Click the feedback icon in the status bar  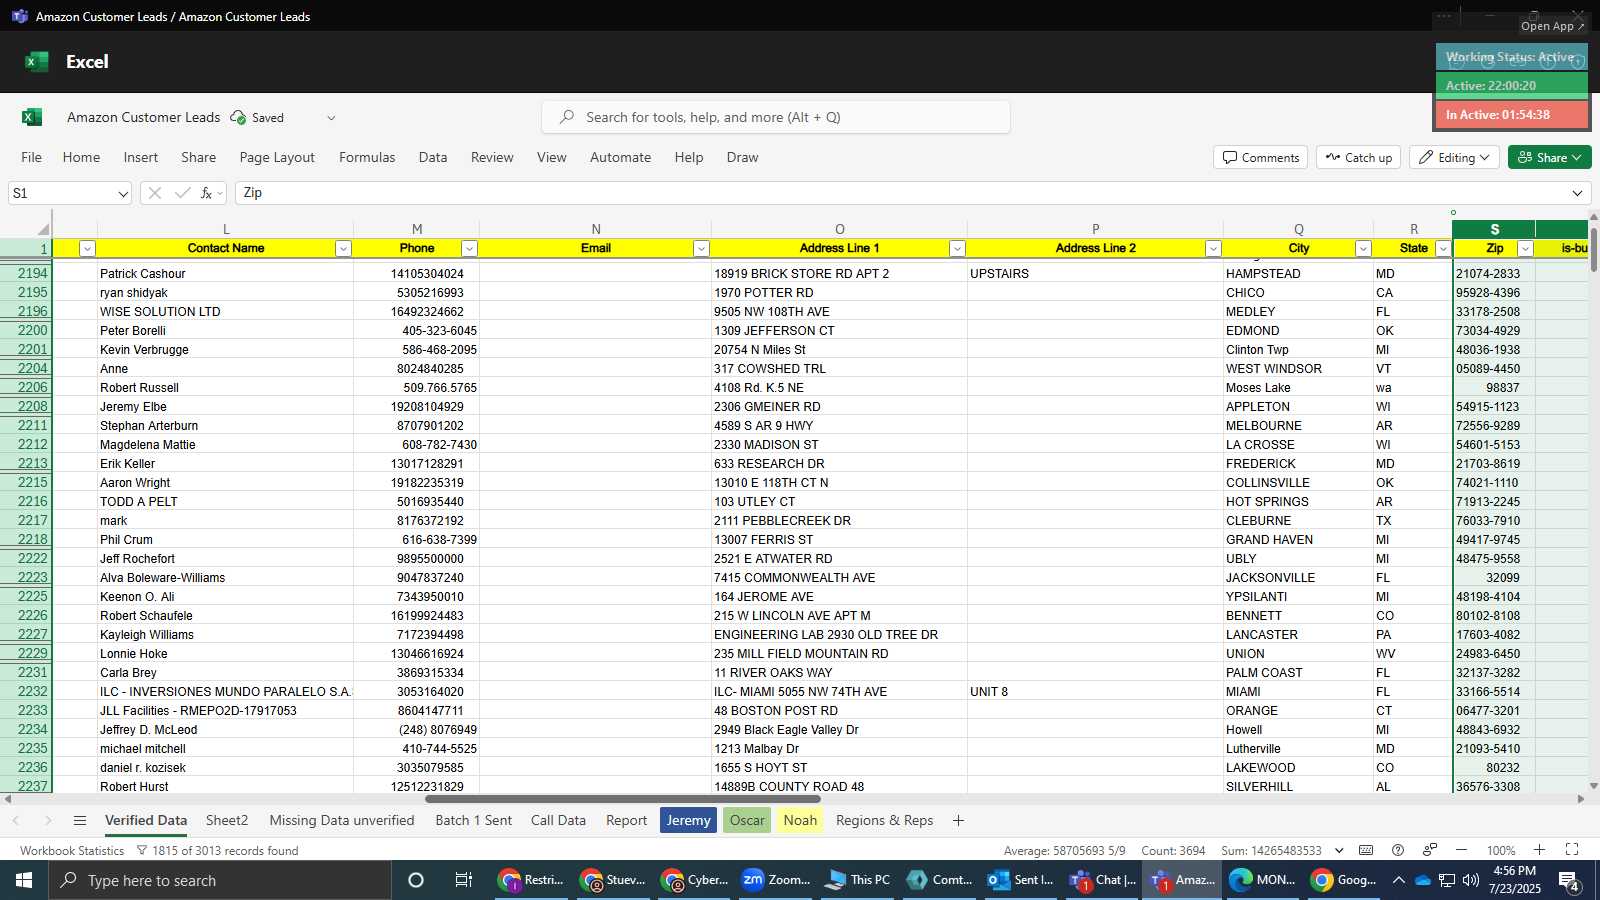[x=1430, y=850]
